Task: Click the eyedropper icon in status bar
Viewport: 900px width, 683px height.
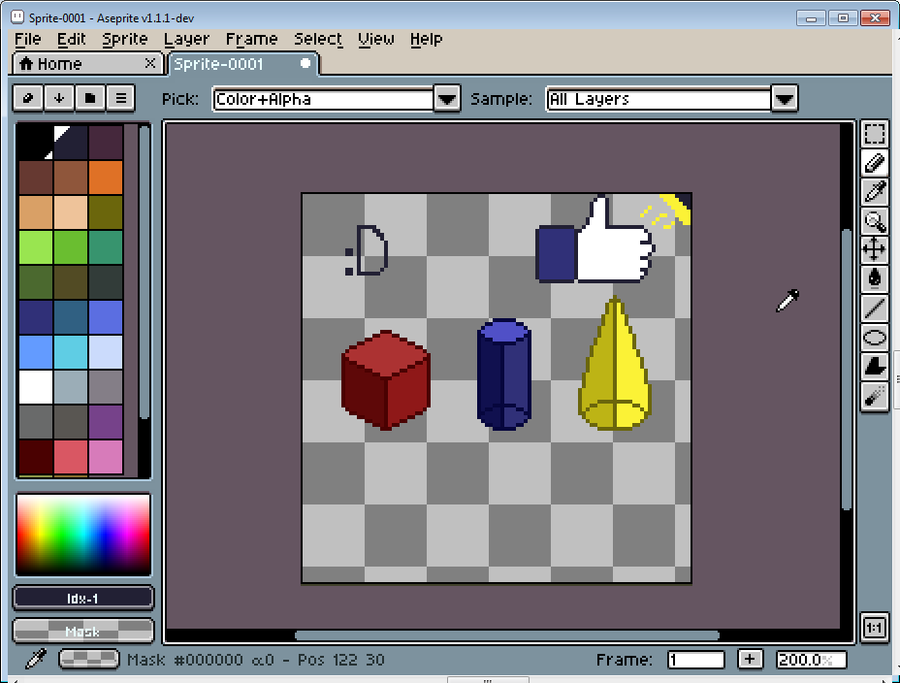Action: [36, 659]
